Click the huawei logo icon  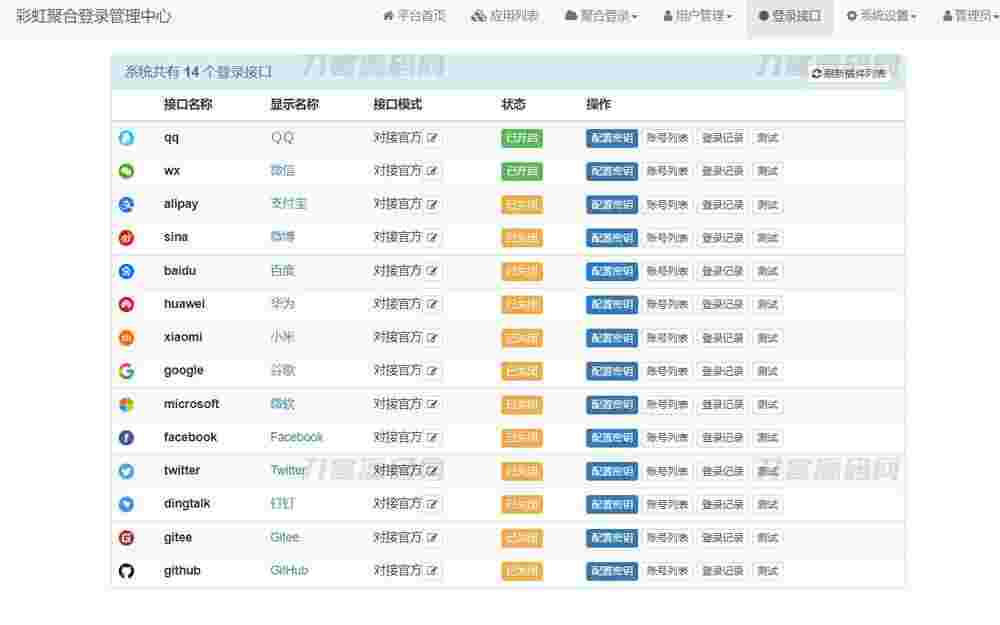pyautogui.click(x=126, y=304)
